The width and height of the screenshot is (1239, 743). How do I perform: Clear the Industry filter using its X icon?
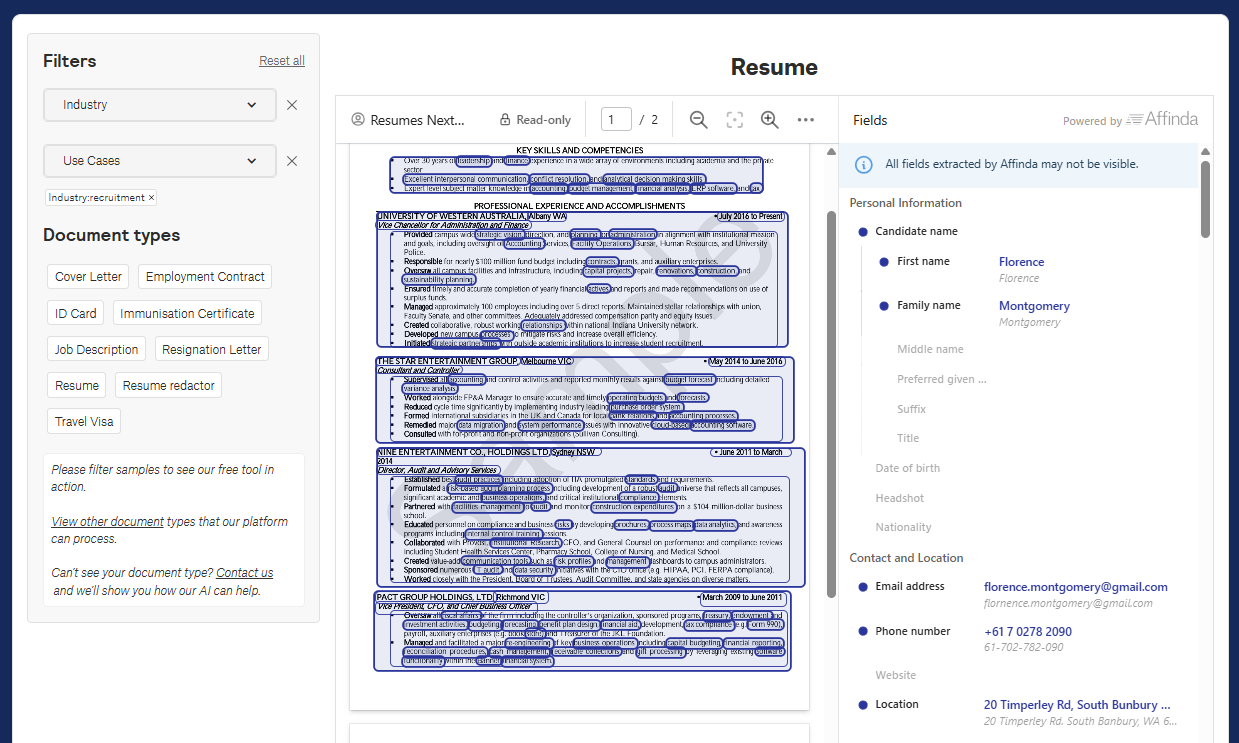point(291,104)
